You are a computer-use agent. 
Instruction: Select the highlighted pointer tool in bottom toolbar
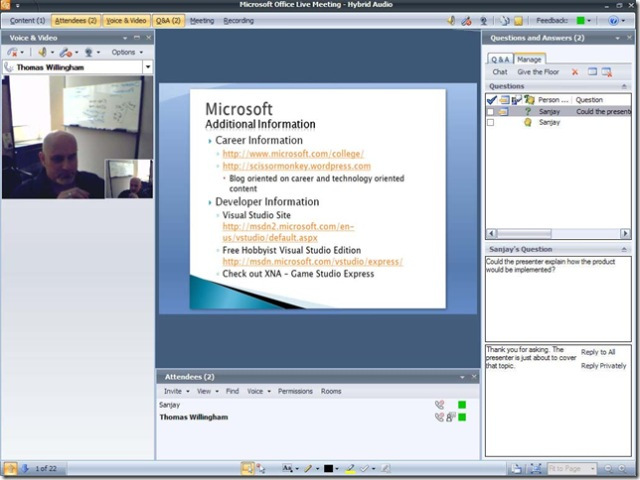coord(247,469)
